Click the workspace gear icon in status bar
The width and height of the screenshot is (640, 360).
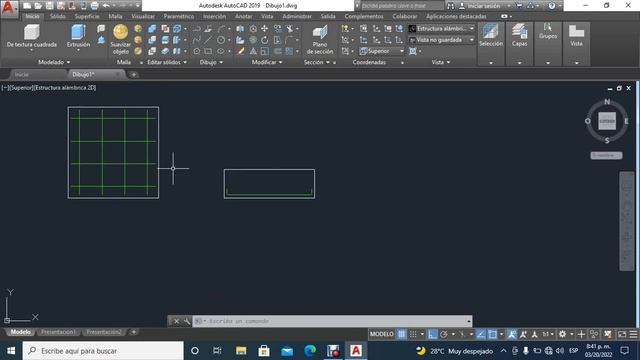pyautogui.click(x=562, y=334)
